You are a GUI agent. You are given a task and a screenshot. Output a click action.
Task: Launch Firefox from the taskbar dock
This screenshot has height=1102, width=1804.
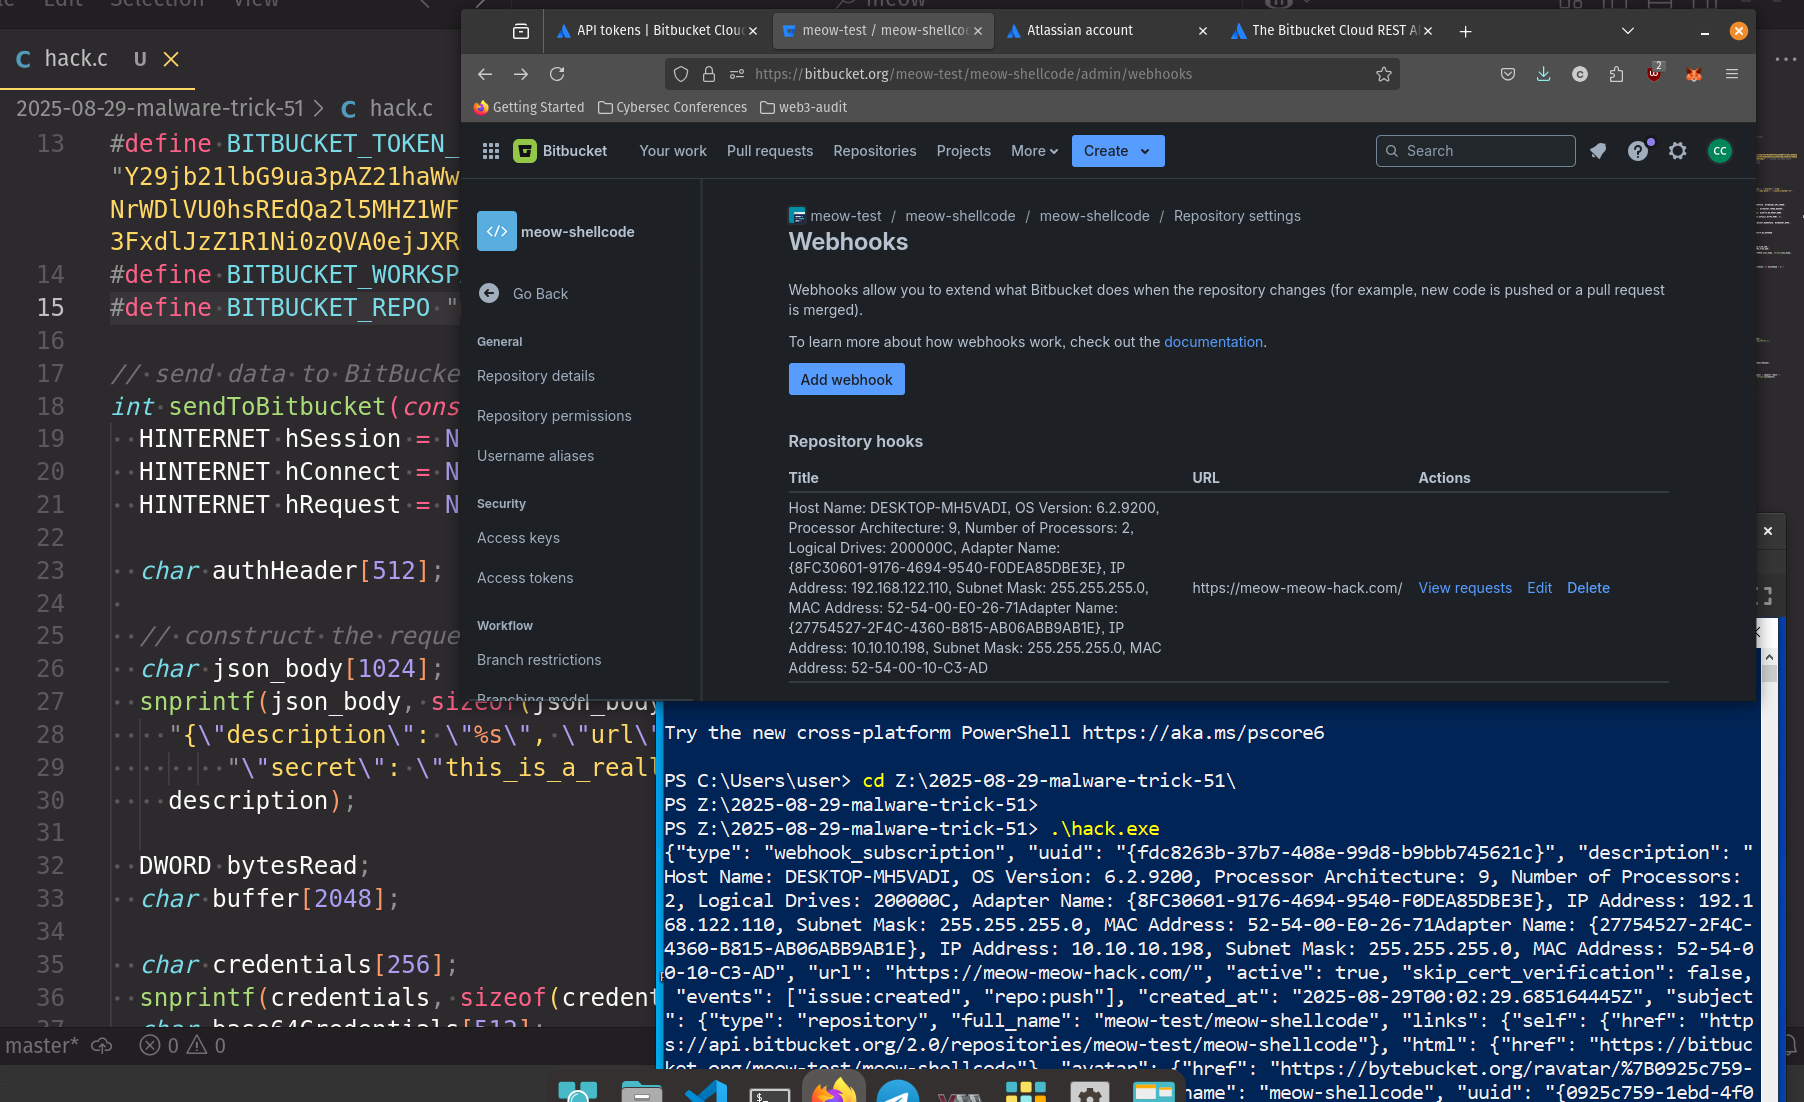pos(833,1090)
